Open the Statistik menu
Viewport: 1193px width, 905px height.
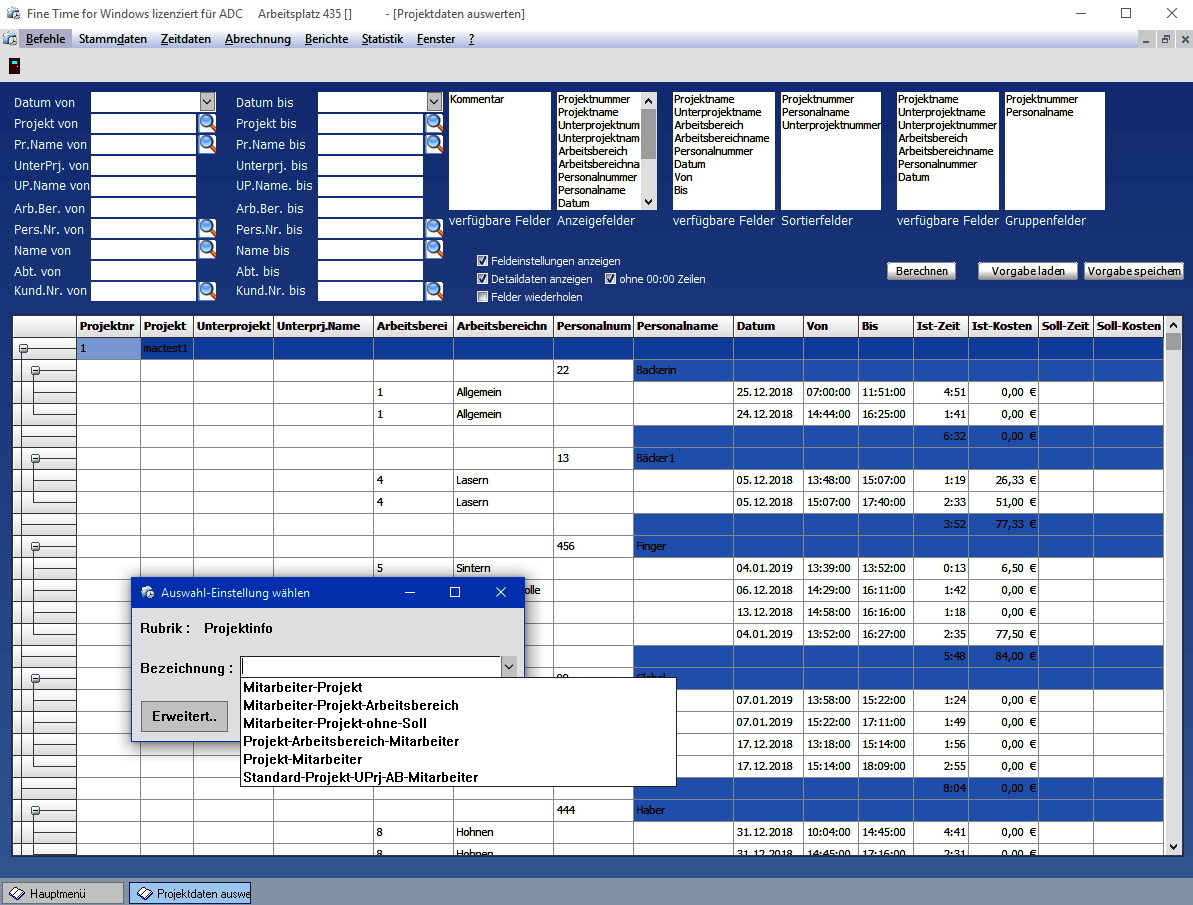[x=382, y=39]
